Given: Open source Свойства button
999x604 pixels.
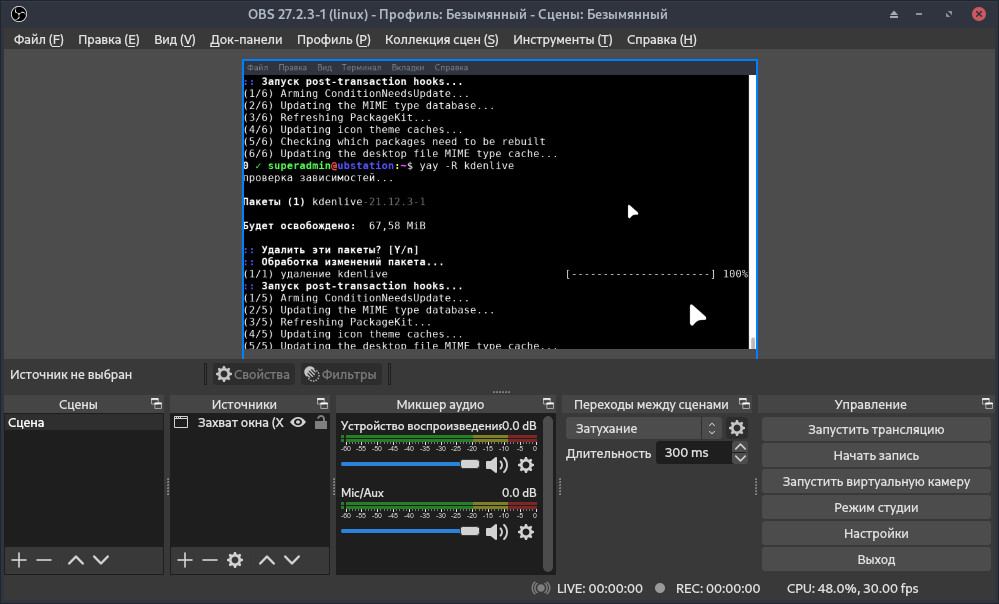Looking at the screenshot, I should click(x=253, y=375).
